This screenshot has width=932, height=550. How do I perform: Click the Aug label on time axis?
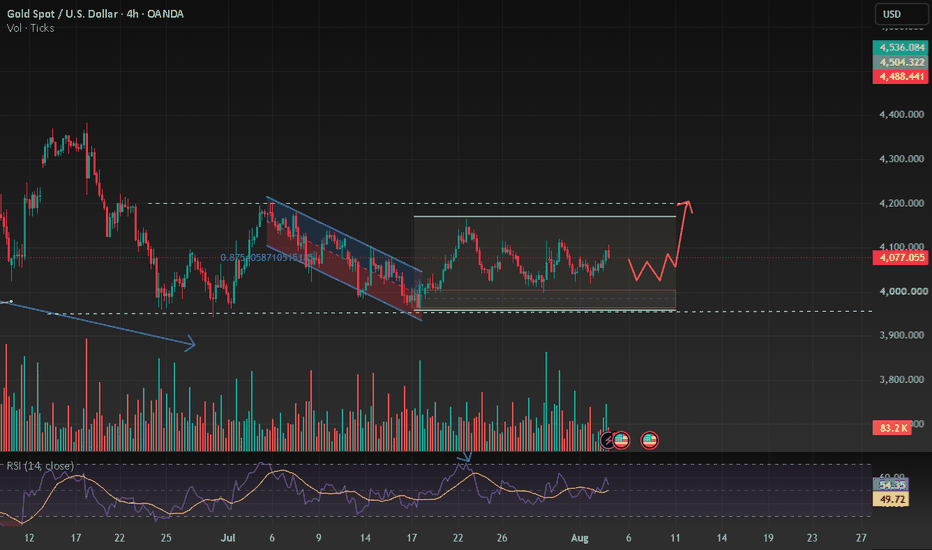pos(580,538)
